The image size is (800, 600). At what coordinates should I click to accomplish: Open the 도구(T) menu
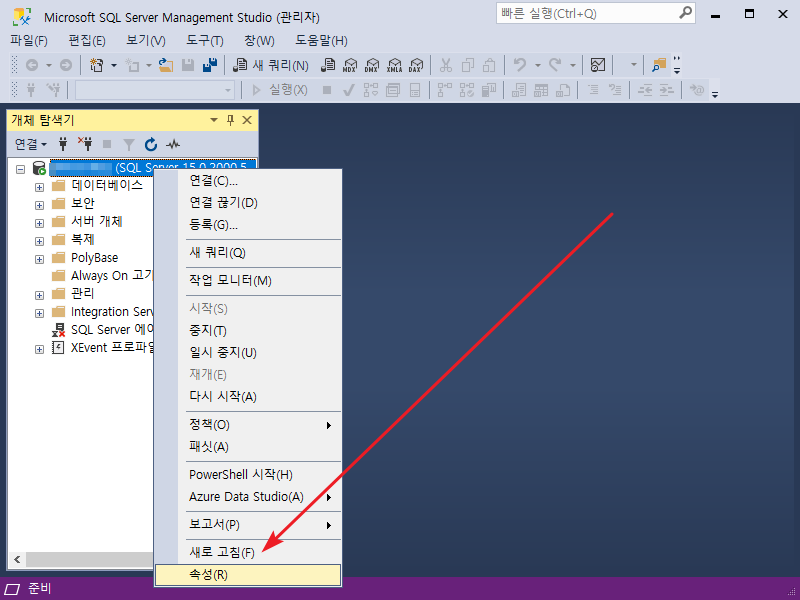tap(205, 40)
